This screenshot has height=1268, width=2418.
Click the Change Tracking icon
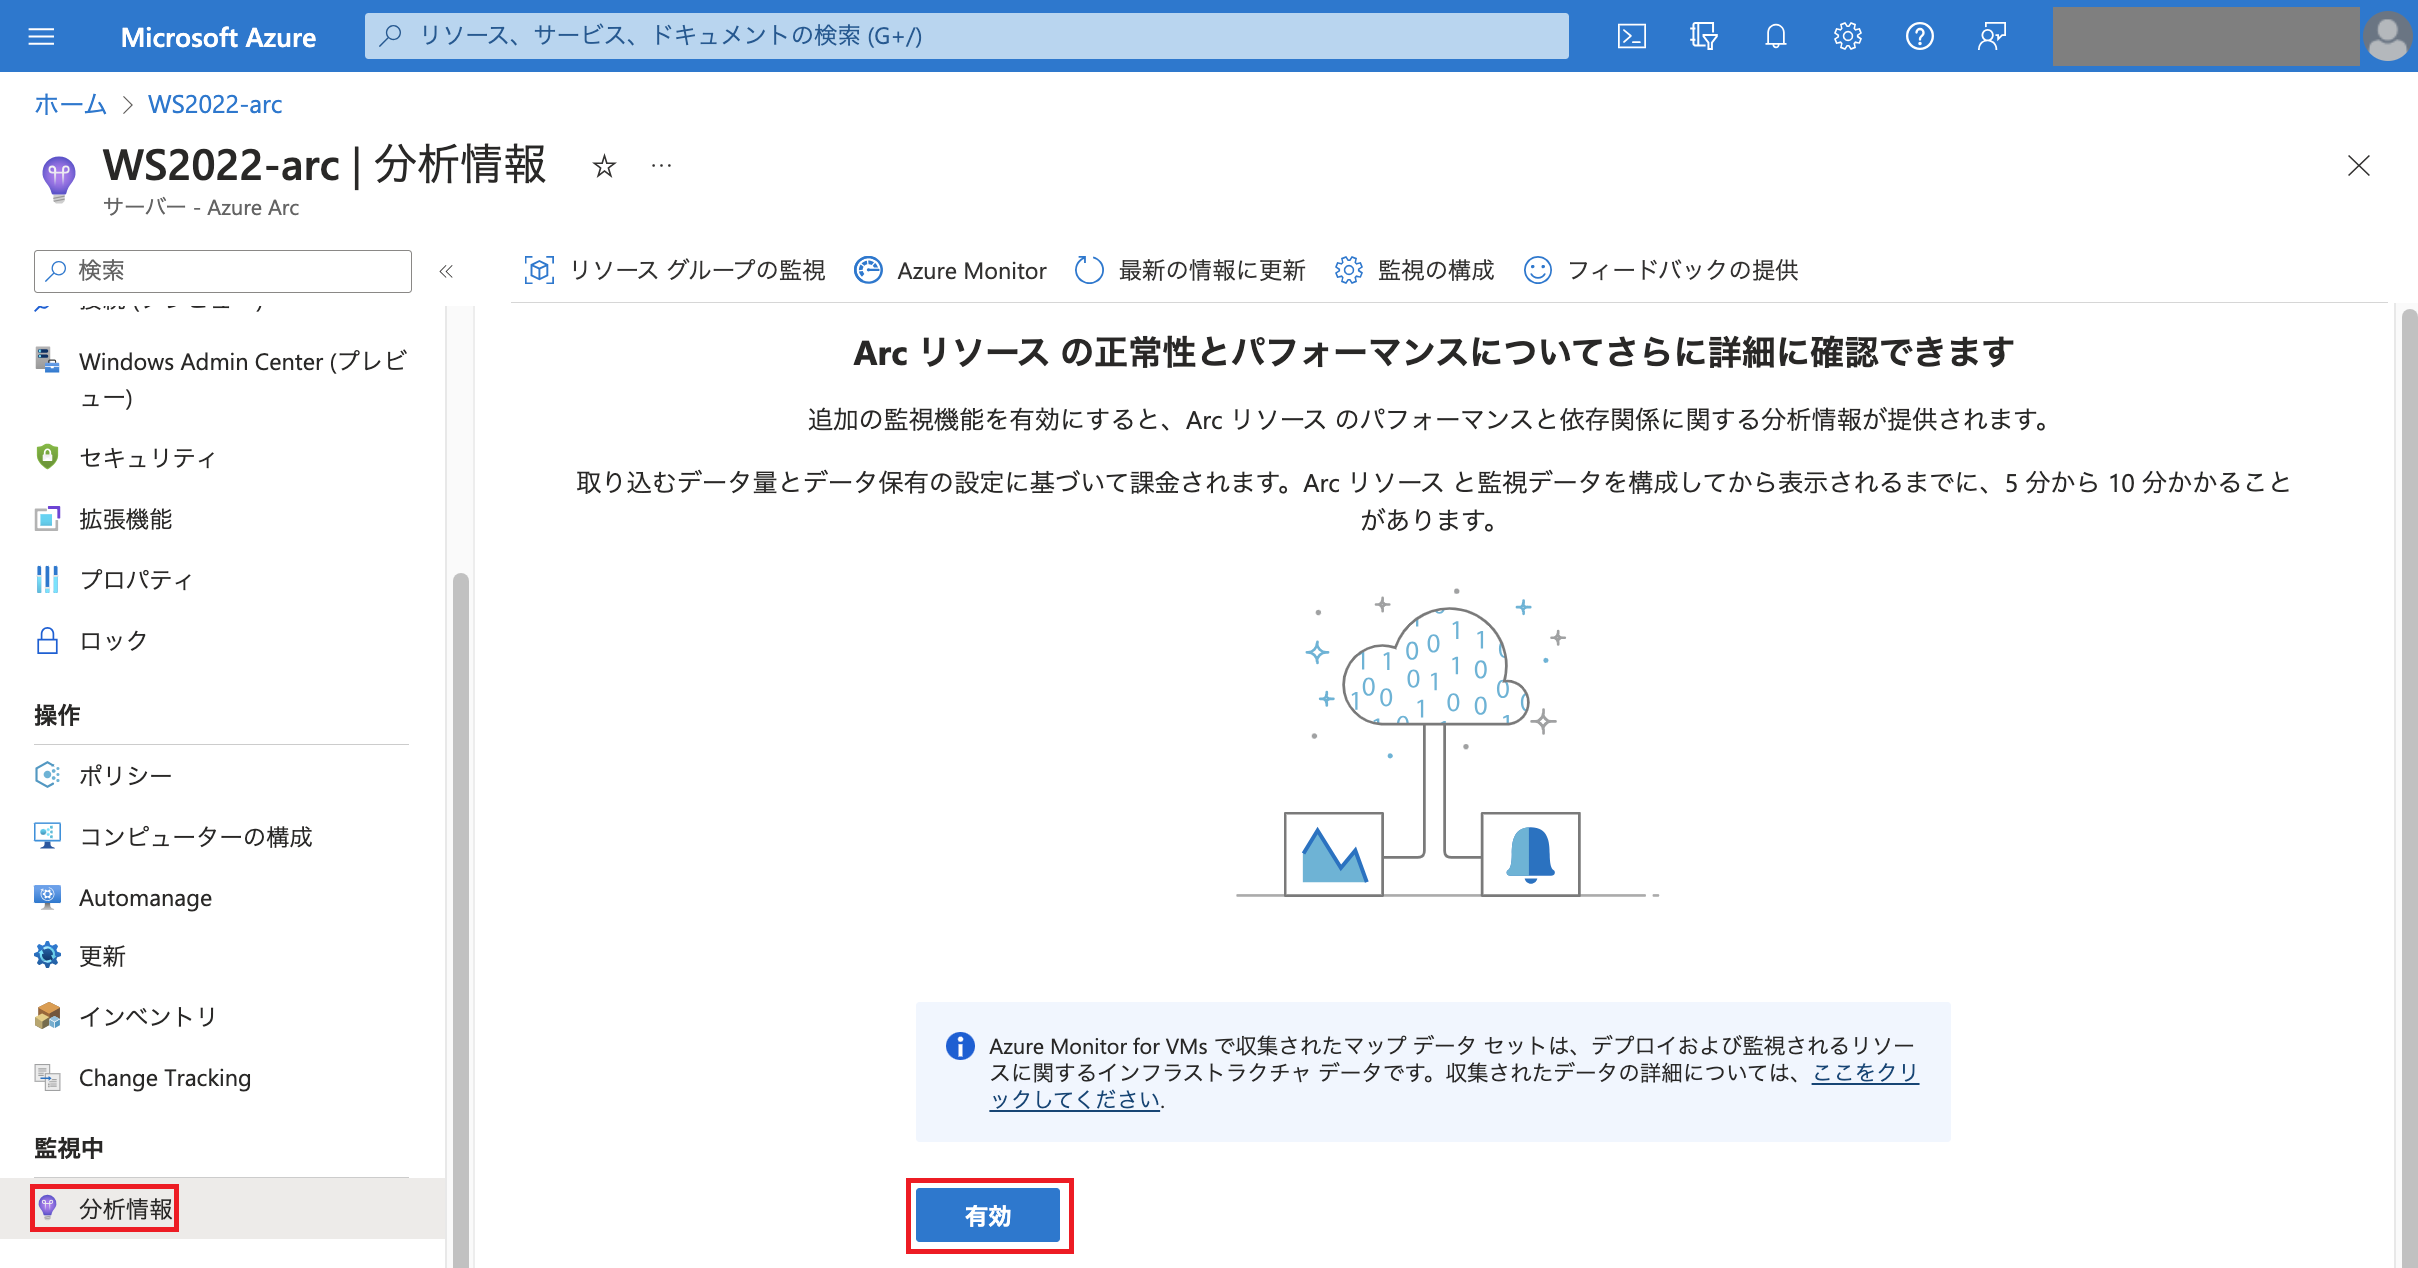(x=47, y=1077)
